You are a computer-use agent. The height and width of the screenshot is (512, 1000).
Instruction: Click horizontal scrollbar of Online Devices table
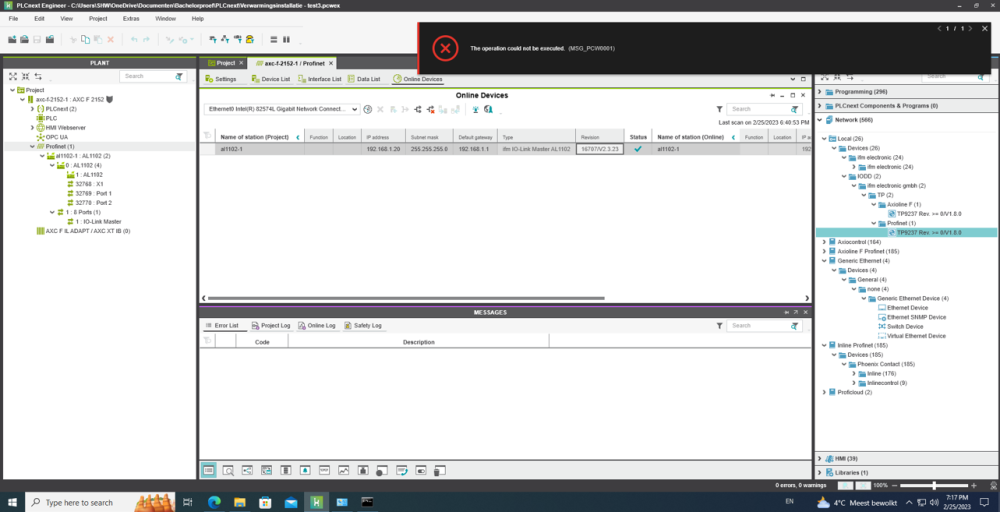point(405,298)
